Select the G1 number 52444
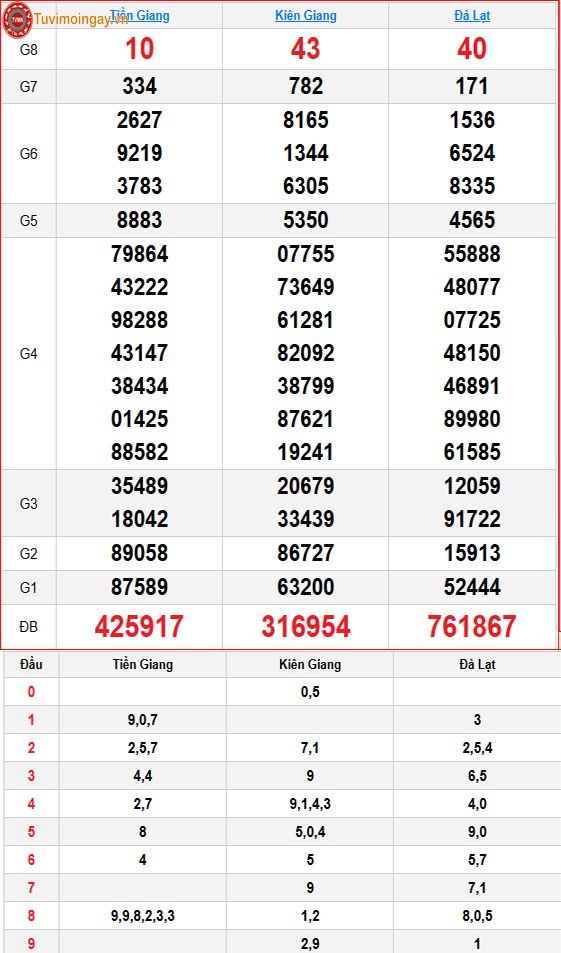Viewport: 561px width, 953px height. click(x=472, y=587)
